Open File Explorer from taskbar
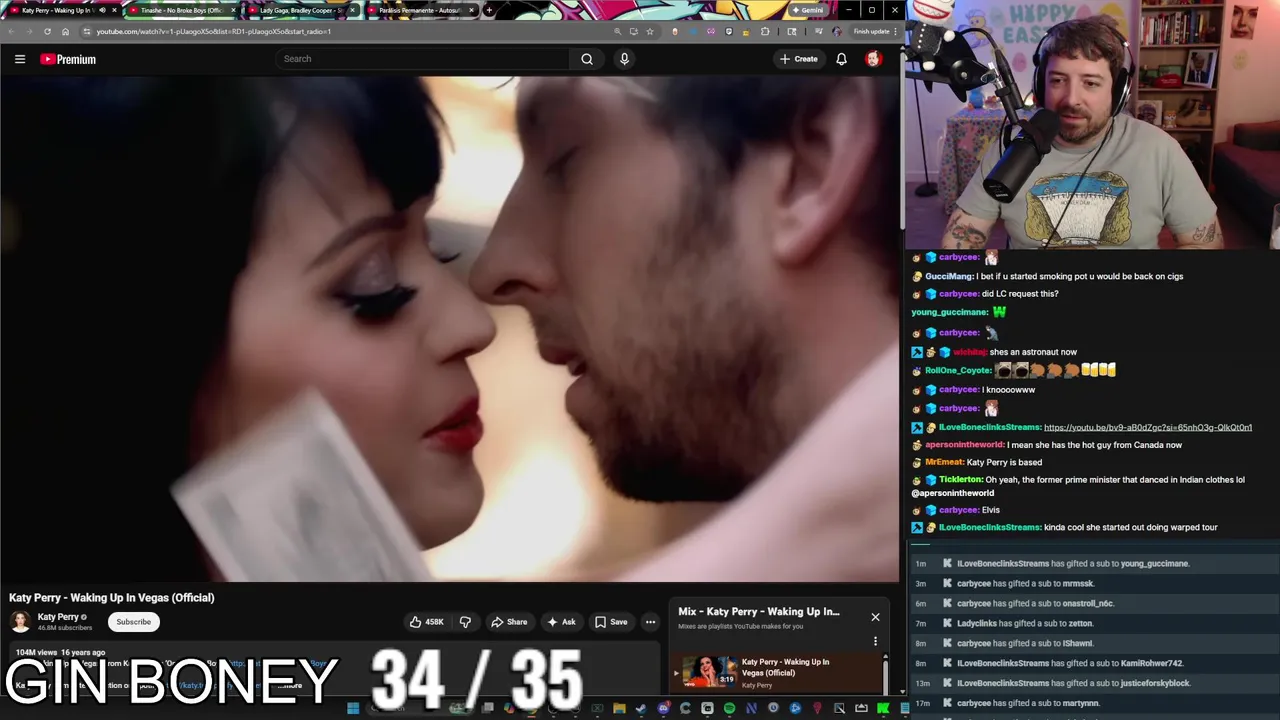Image resolution: width=1280 pixels, height=720 pixels. click(x=619, y=708)
